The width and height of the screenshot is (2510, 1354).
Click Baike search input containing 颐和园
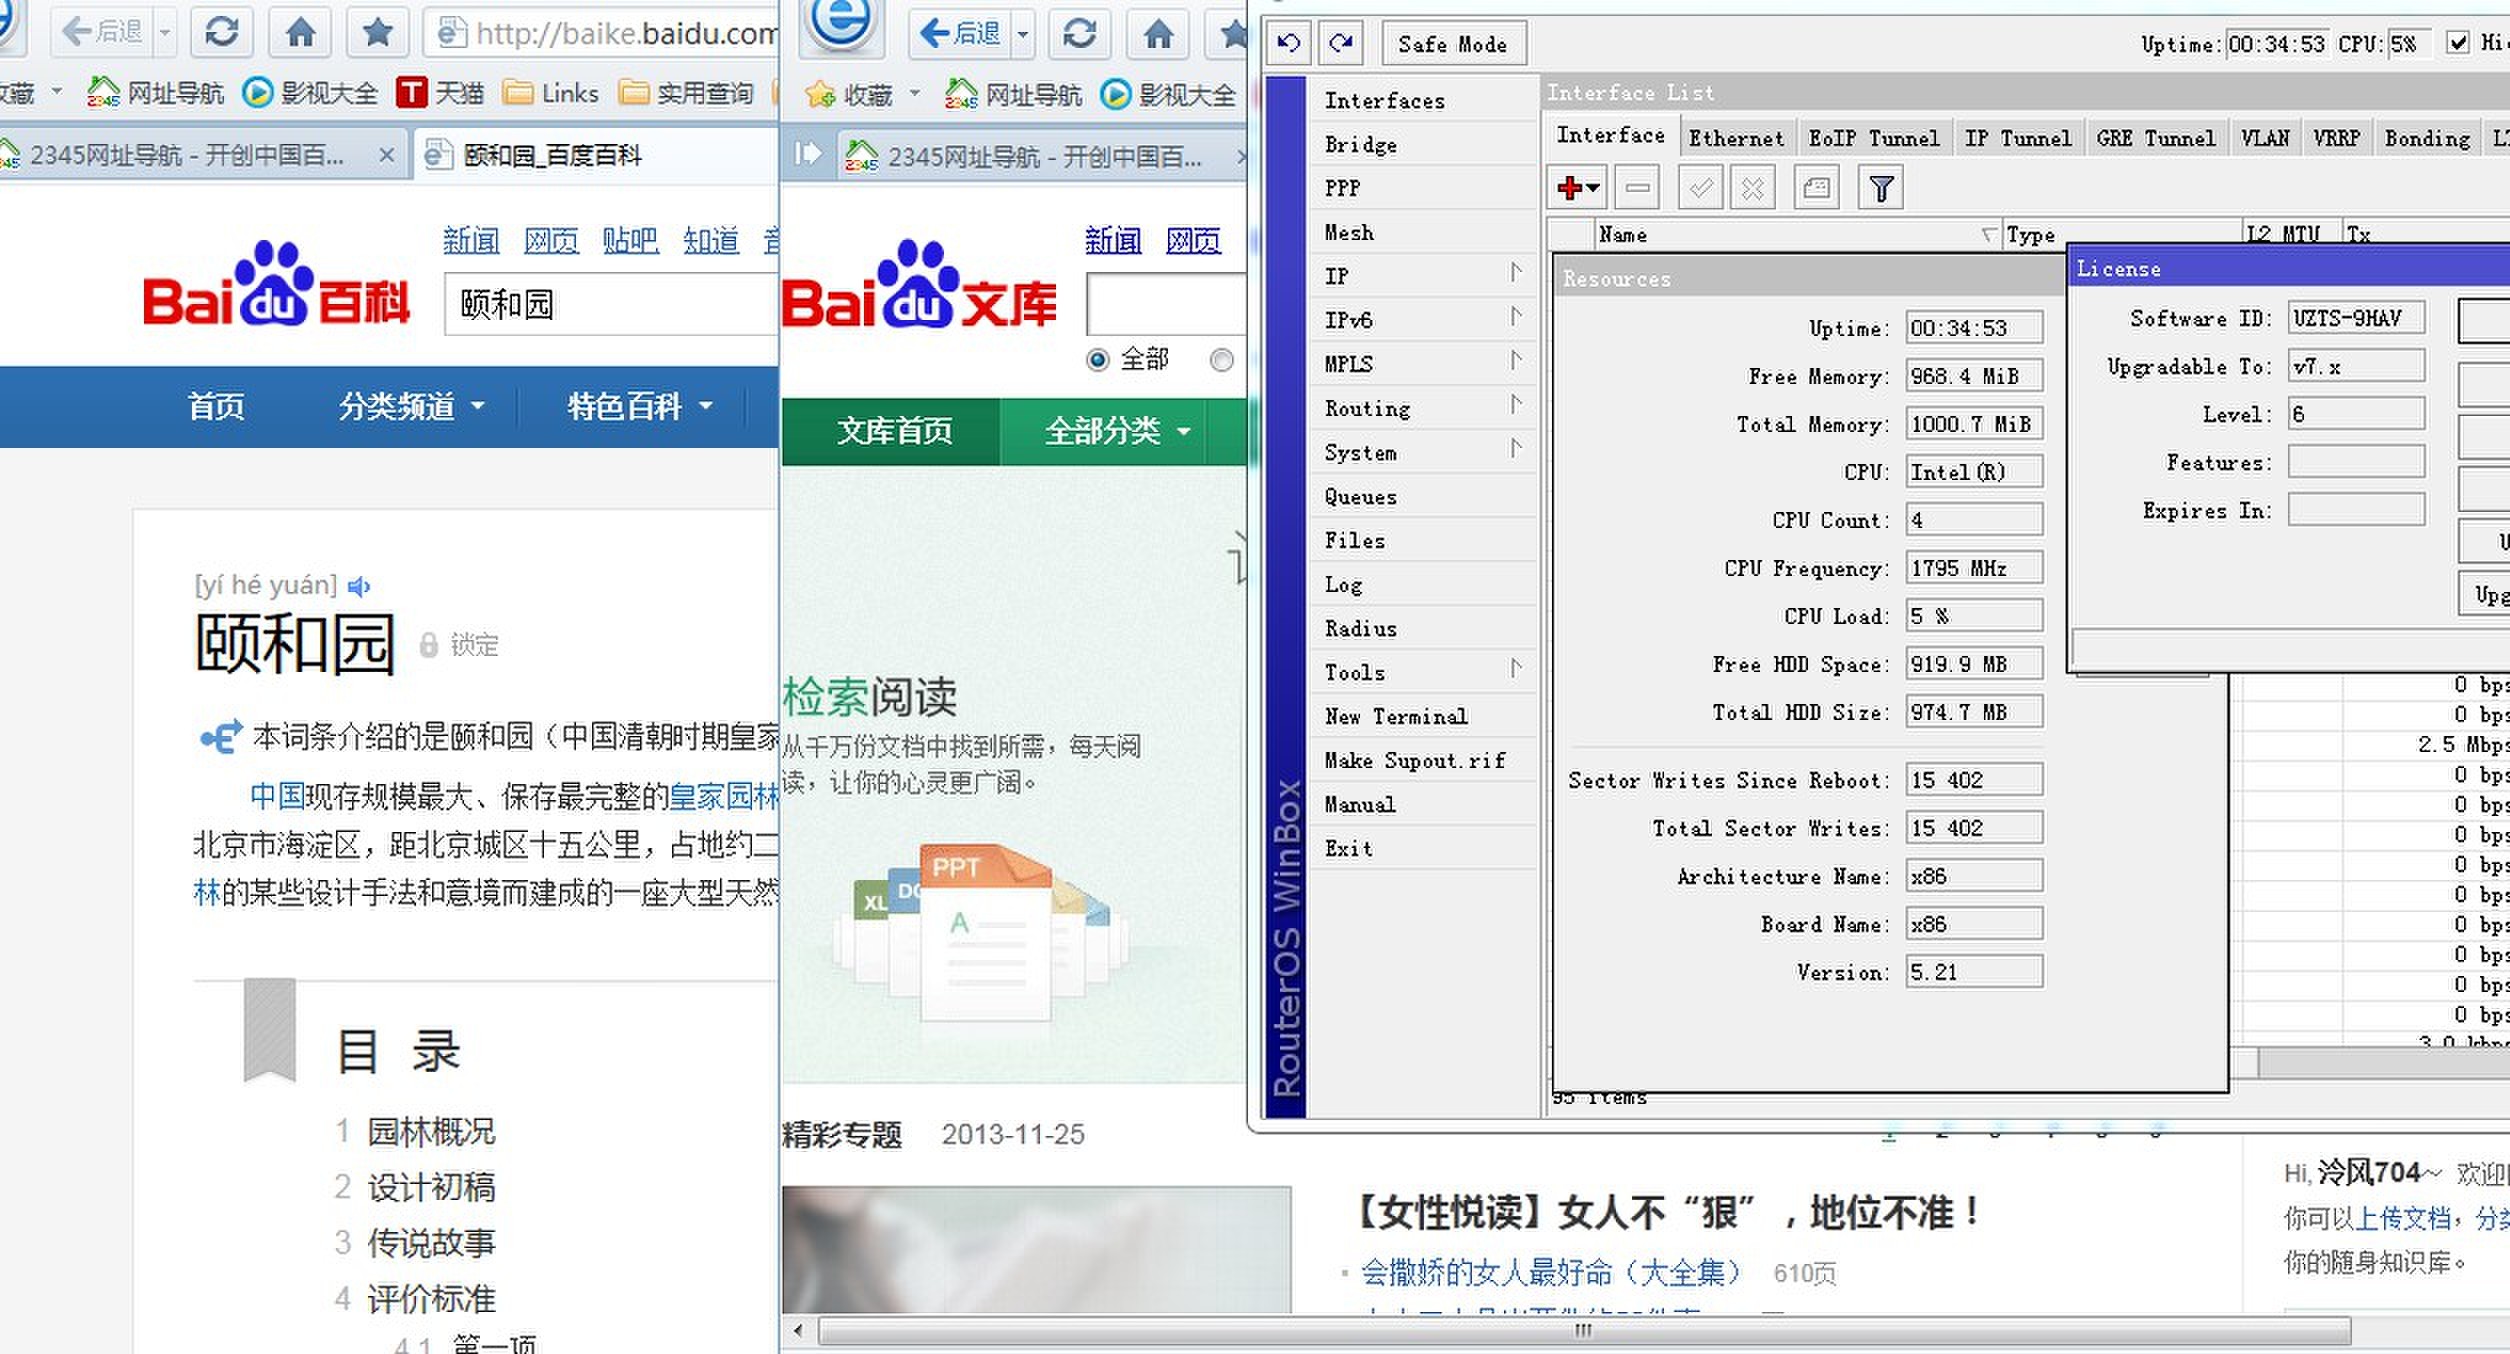612,304
